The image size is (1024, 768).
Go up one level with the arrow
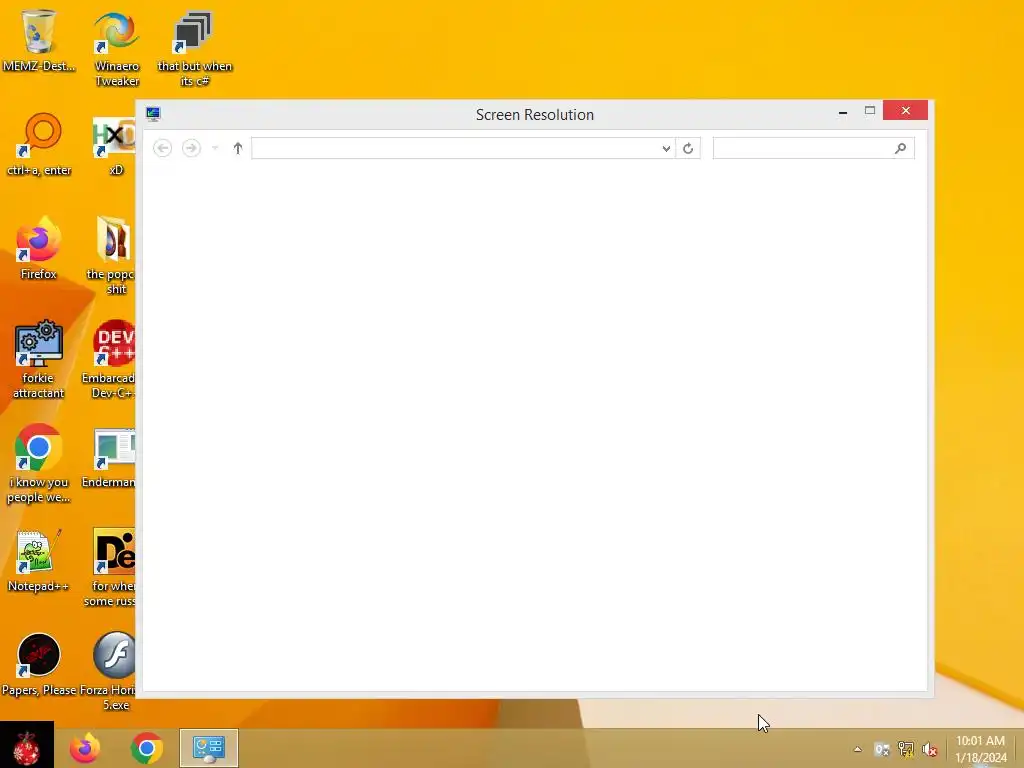coord(238,148)
